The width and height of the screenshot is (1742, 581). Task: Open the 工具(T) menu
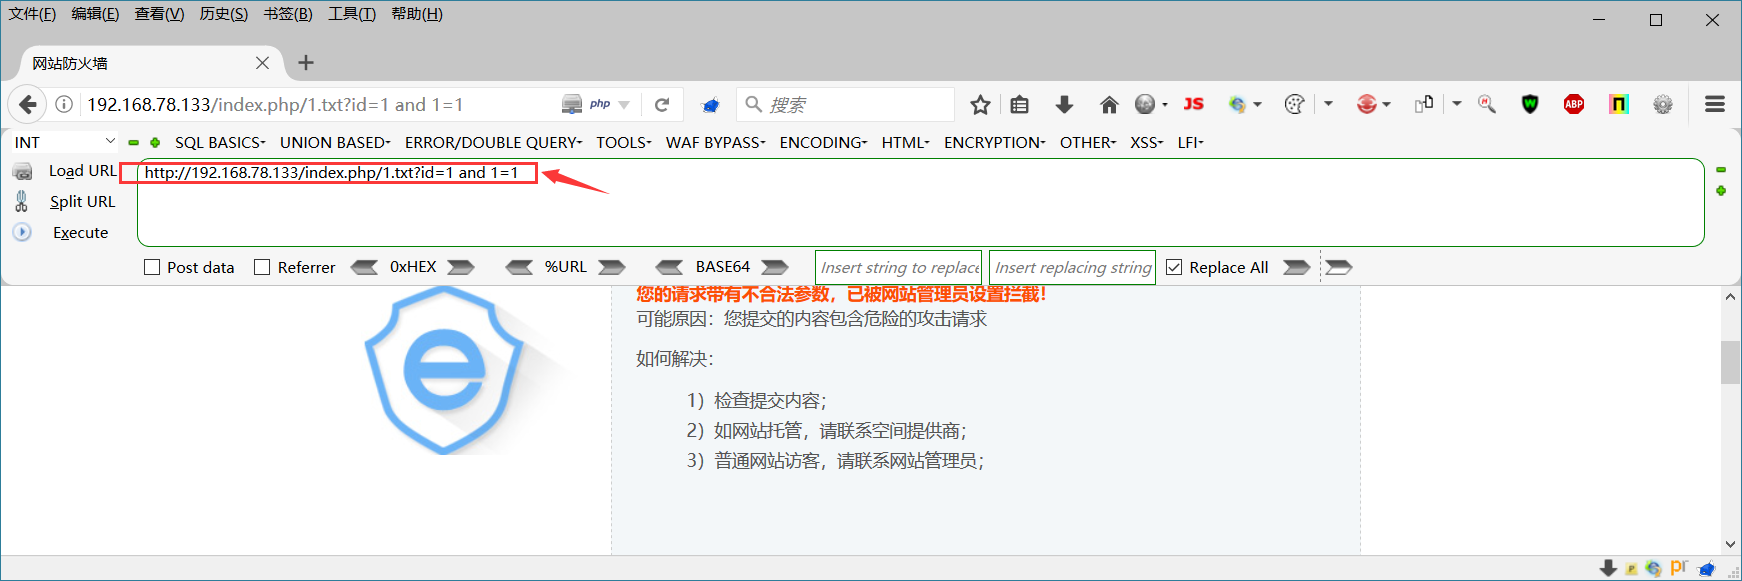pos(352,14)
